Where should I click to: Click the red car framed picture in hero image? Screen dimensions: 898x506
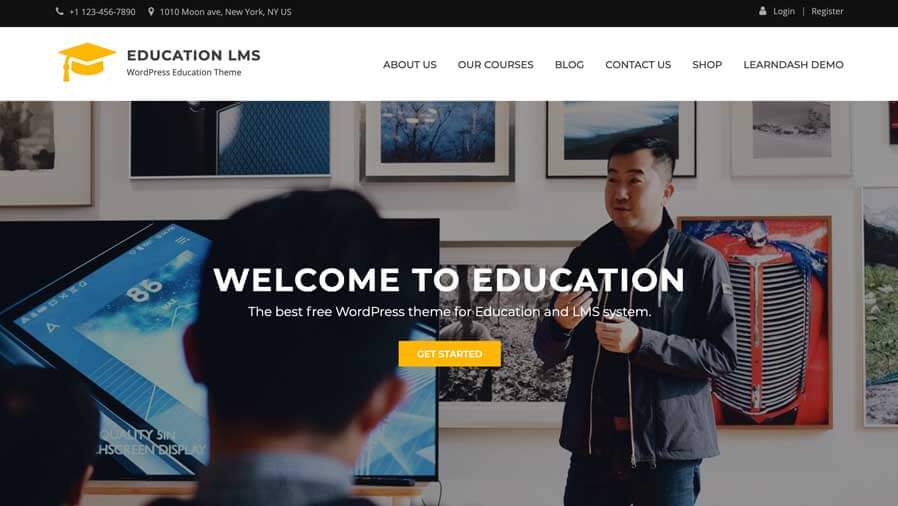[754, 322]
